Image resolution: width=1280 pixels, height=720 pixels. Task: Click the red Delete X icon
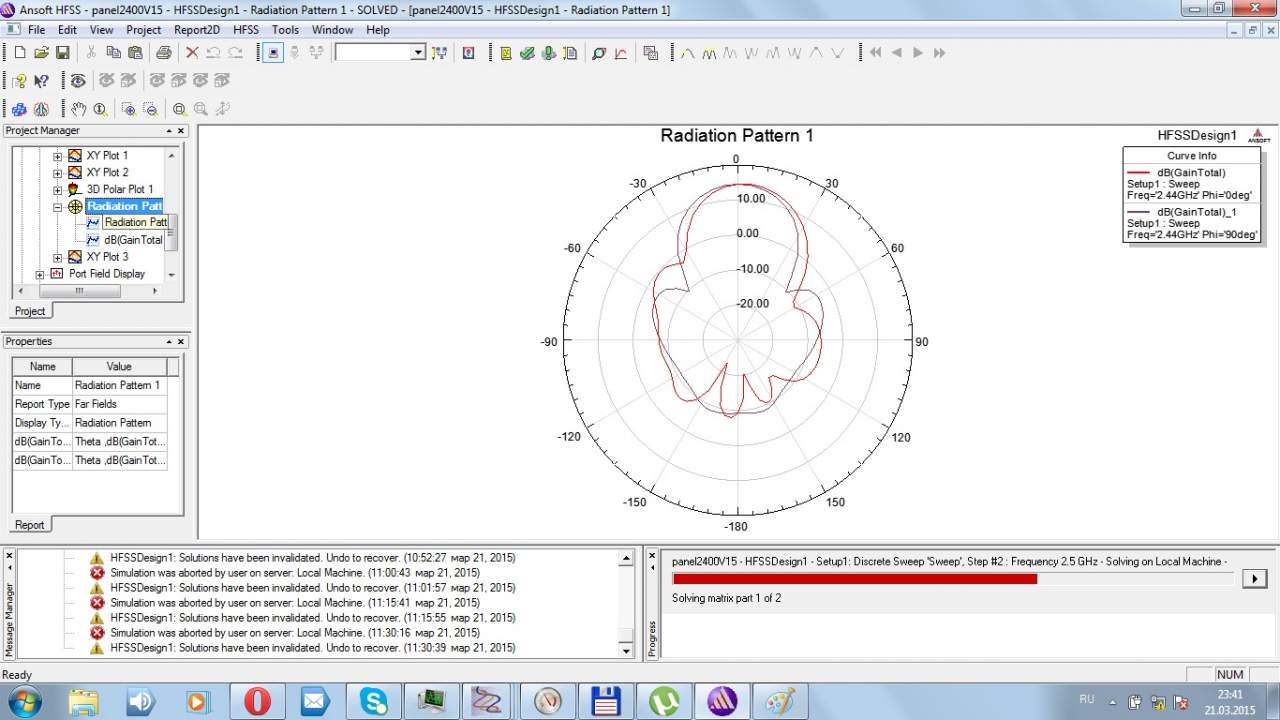192,53
